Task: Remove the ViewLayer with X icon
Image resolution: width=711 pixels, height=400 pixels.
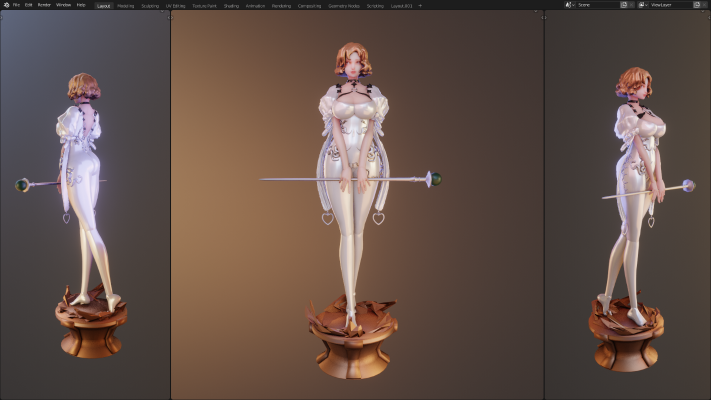Action: tap(704, 5)
